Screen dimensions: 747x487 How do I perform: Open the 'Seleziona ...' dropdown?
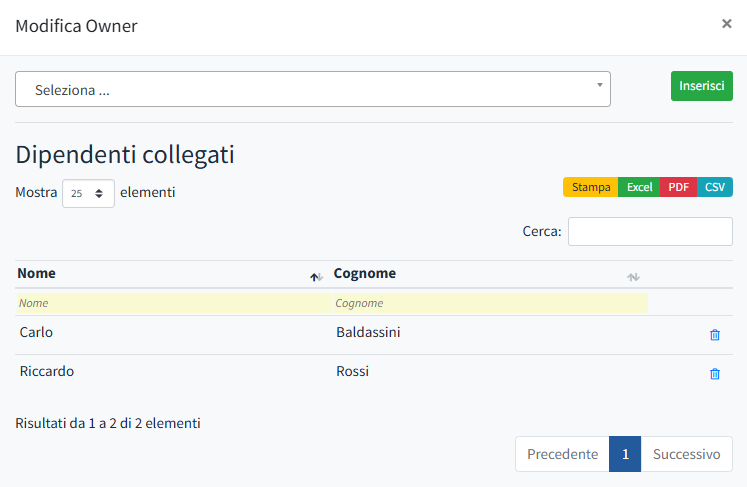(312, 89)
